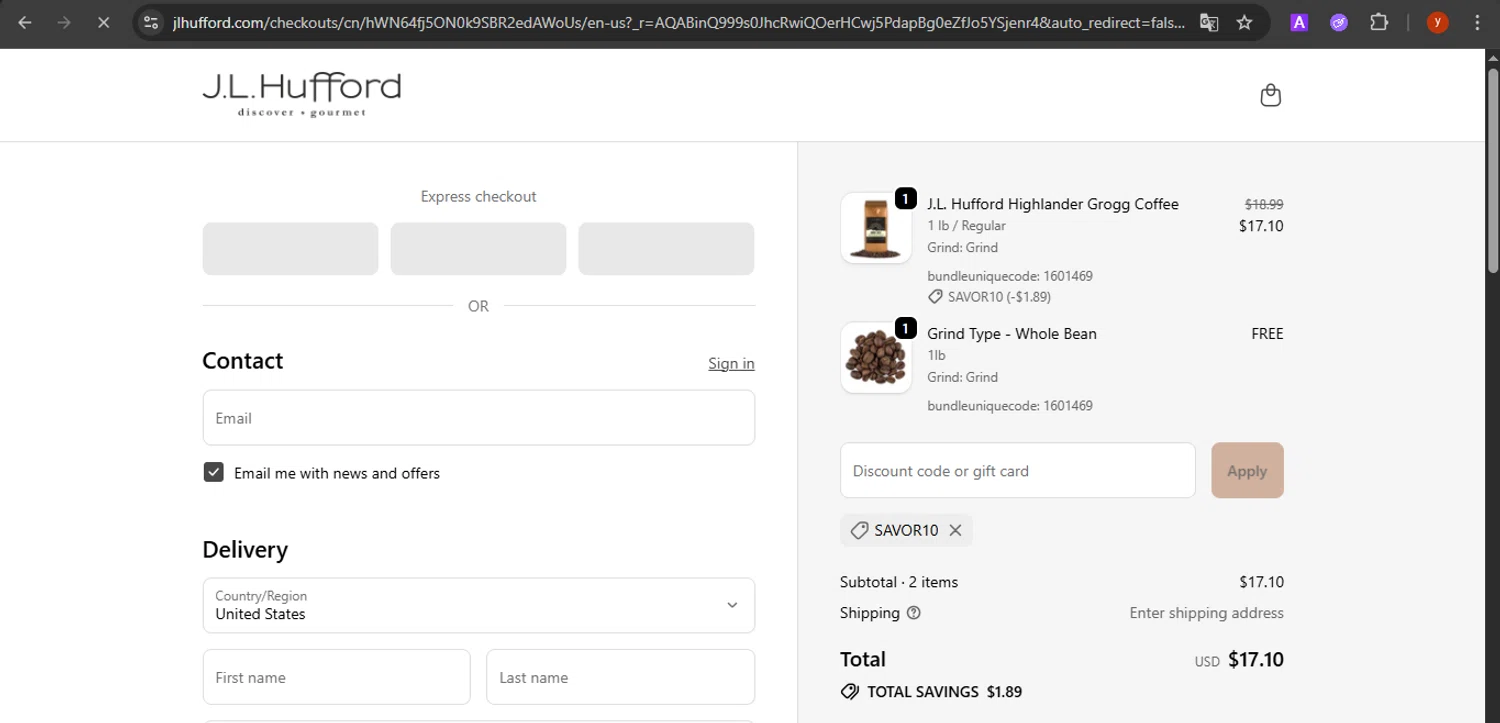Click the translate page icon

coord(1209,22)
